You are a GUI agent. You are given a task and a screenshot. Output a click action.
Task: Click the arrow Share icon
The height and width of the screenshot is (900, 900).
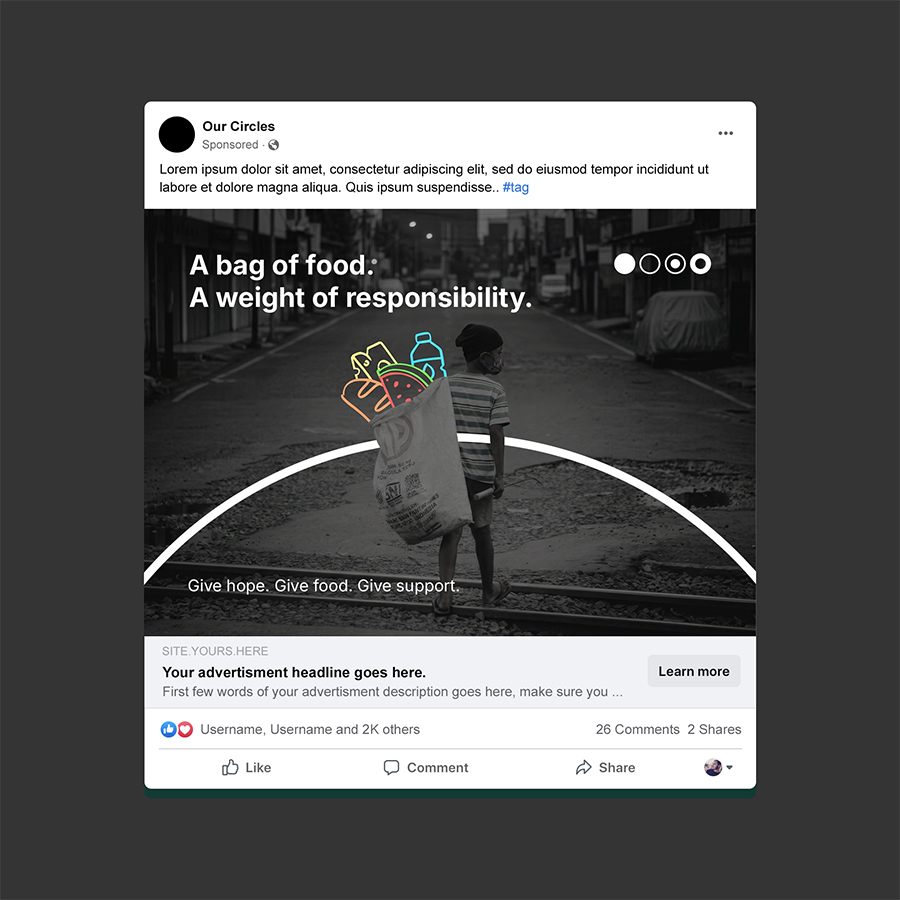click(x=584, y=767)
